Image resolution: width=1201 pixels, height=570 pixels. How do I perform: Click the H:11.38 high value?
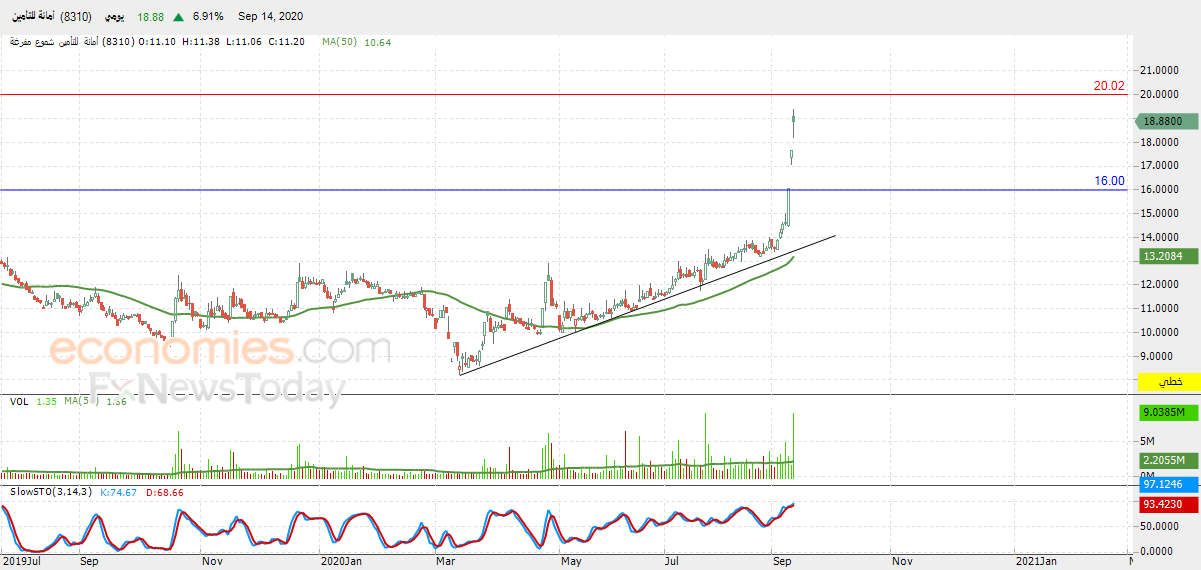(203, 42)
